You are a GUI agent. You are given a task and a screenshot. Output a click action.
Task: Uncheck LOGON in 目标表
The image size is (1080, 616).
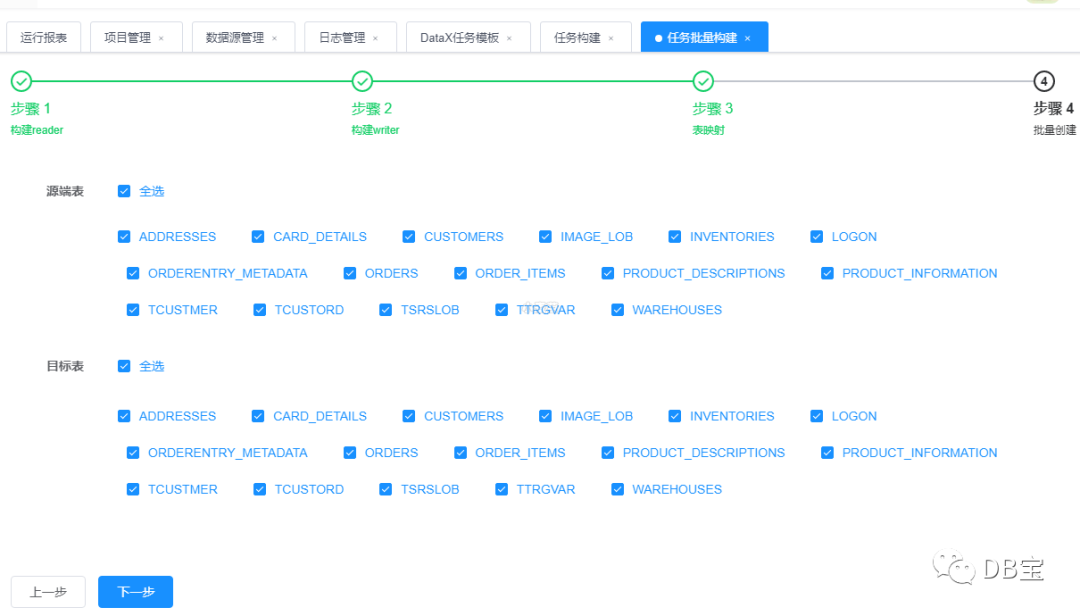(x=817, y=416)
